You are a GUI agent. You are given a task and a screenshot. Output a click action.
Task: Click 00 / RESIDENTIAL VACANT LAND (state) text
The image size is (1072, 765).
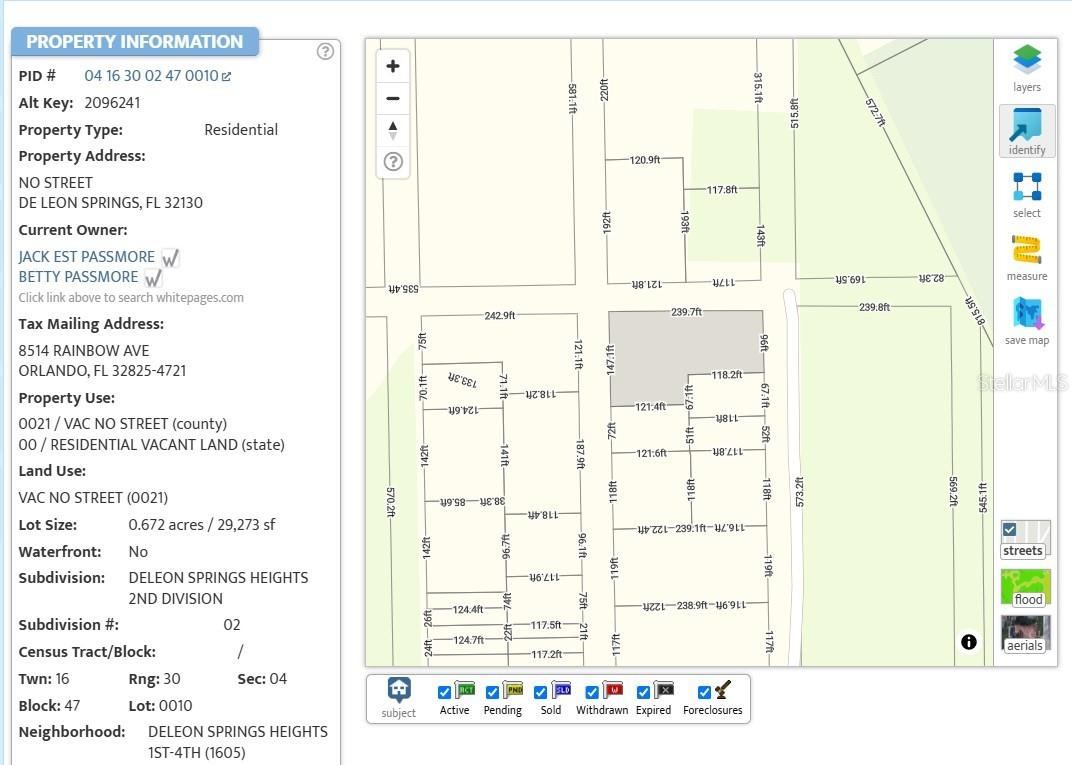152,445
